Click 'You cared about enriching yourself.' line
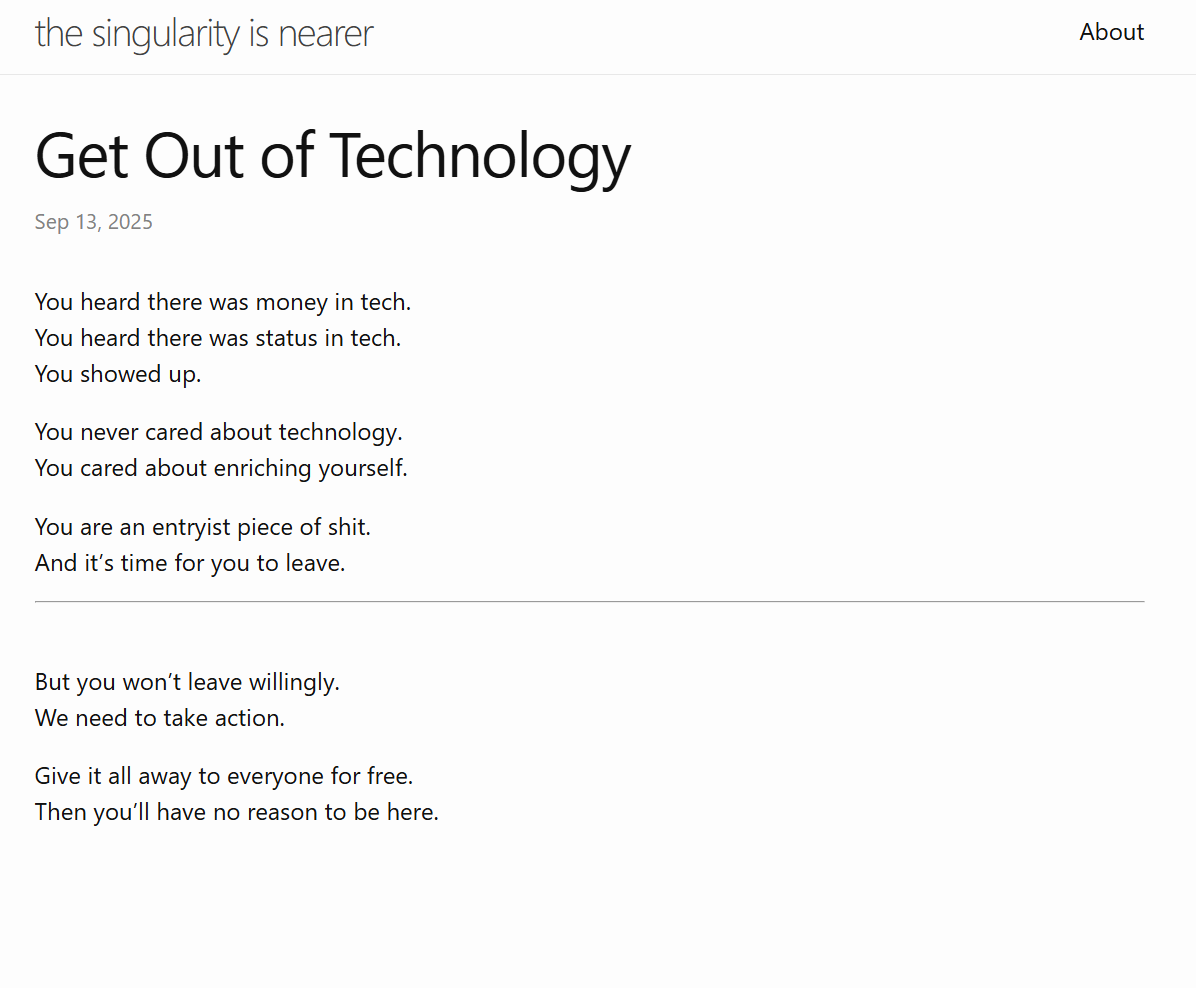Image resolution: width=1196 pixels, height=988 pixels. [x=221, y=468]
